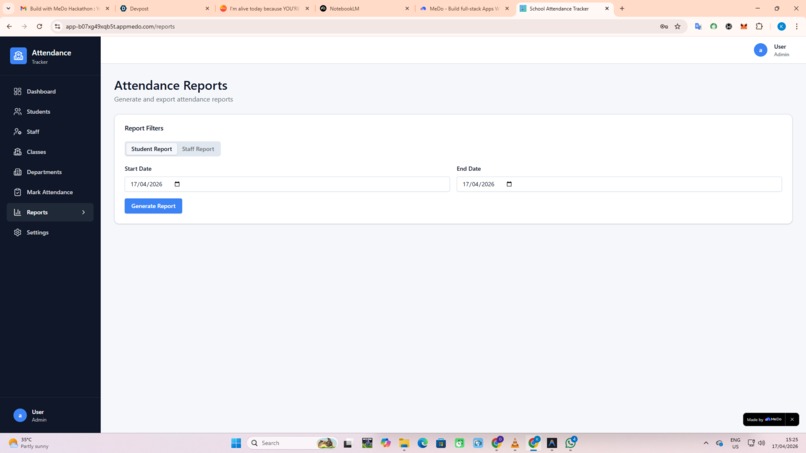Show hidden system tray icons
The image size is (806, 453).
pos(706,443)
